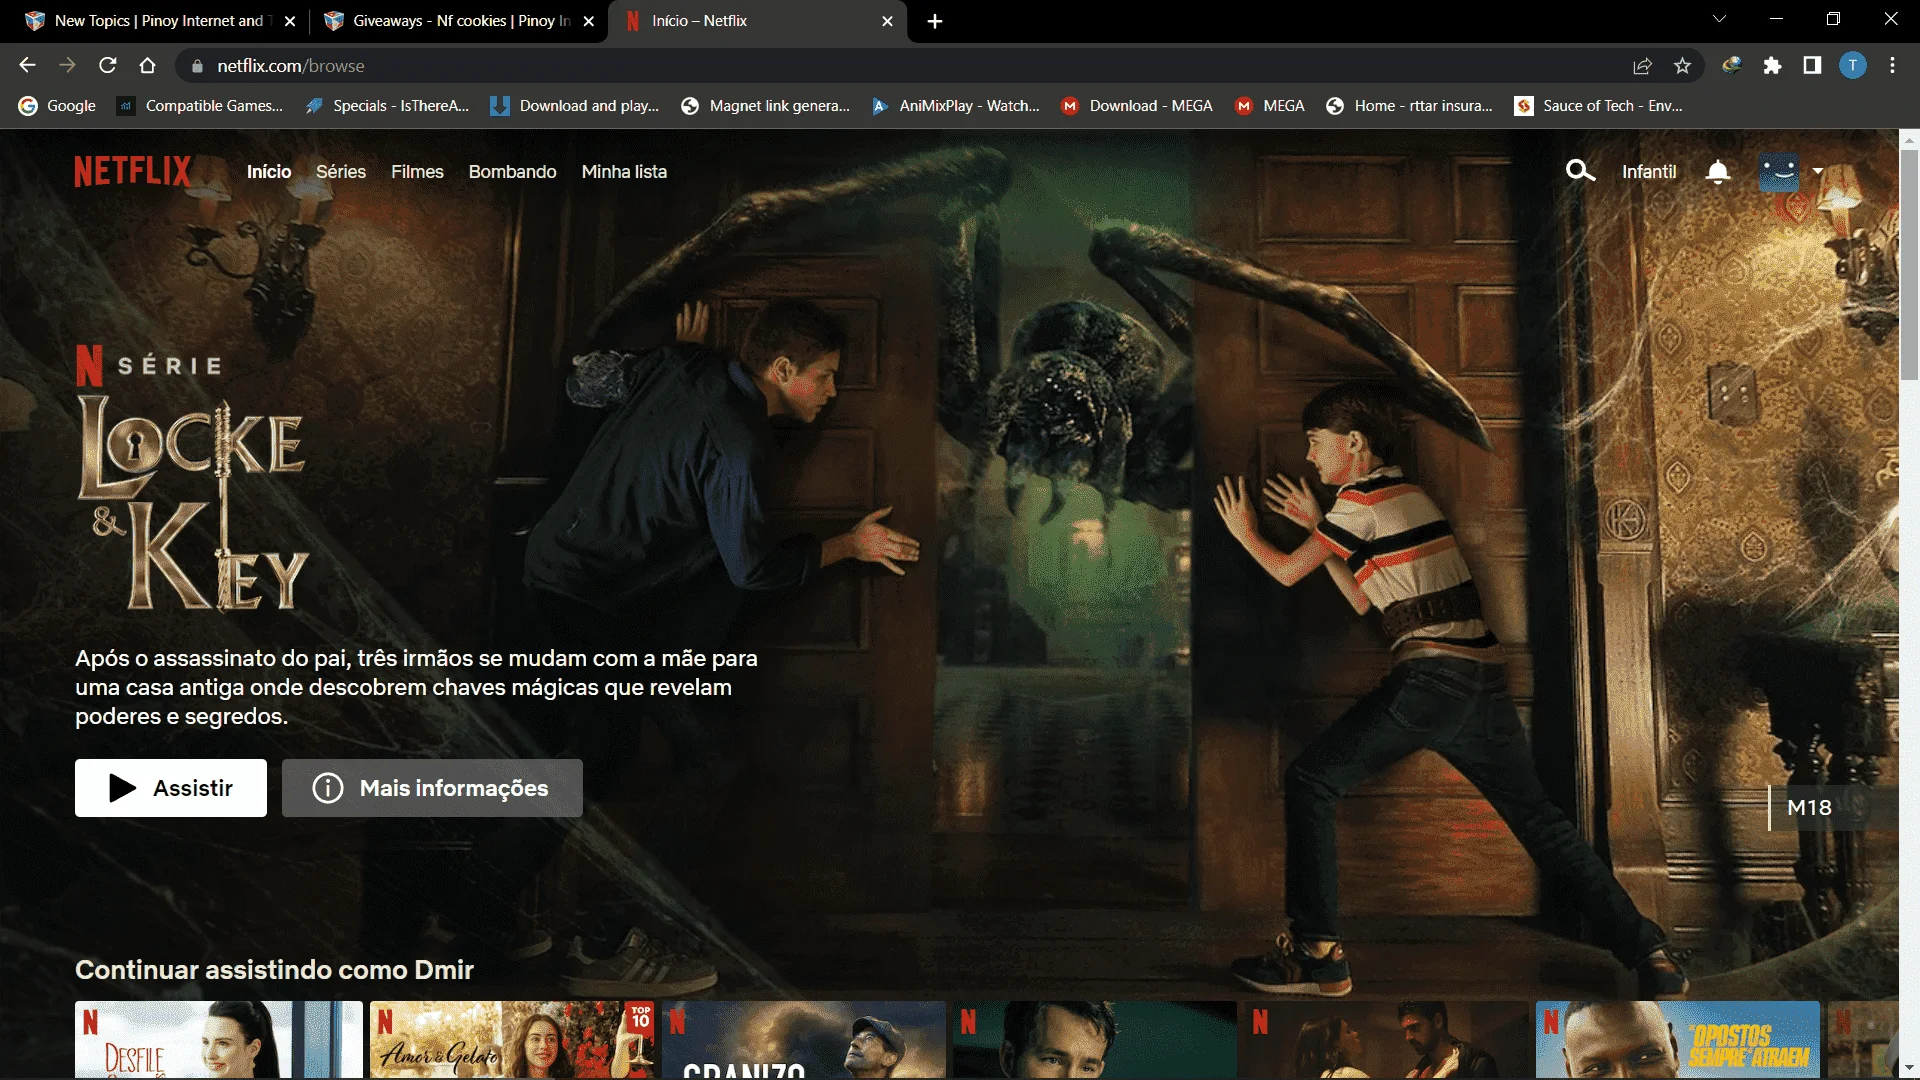Image resolution: width=1920 pixels, height=1080 pixels.
Task: Open the Netflix notifications bell
Action: pyautogui.click(x=1718, y=172)
